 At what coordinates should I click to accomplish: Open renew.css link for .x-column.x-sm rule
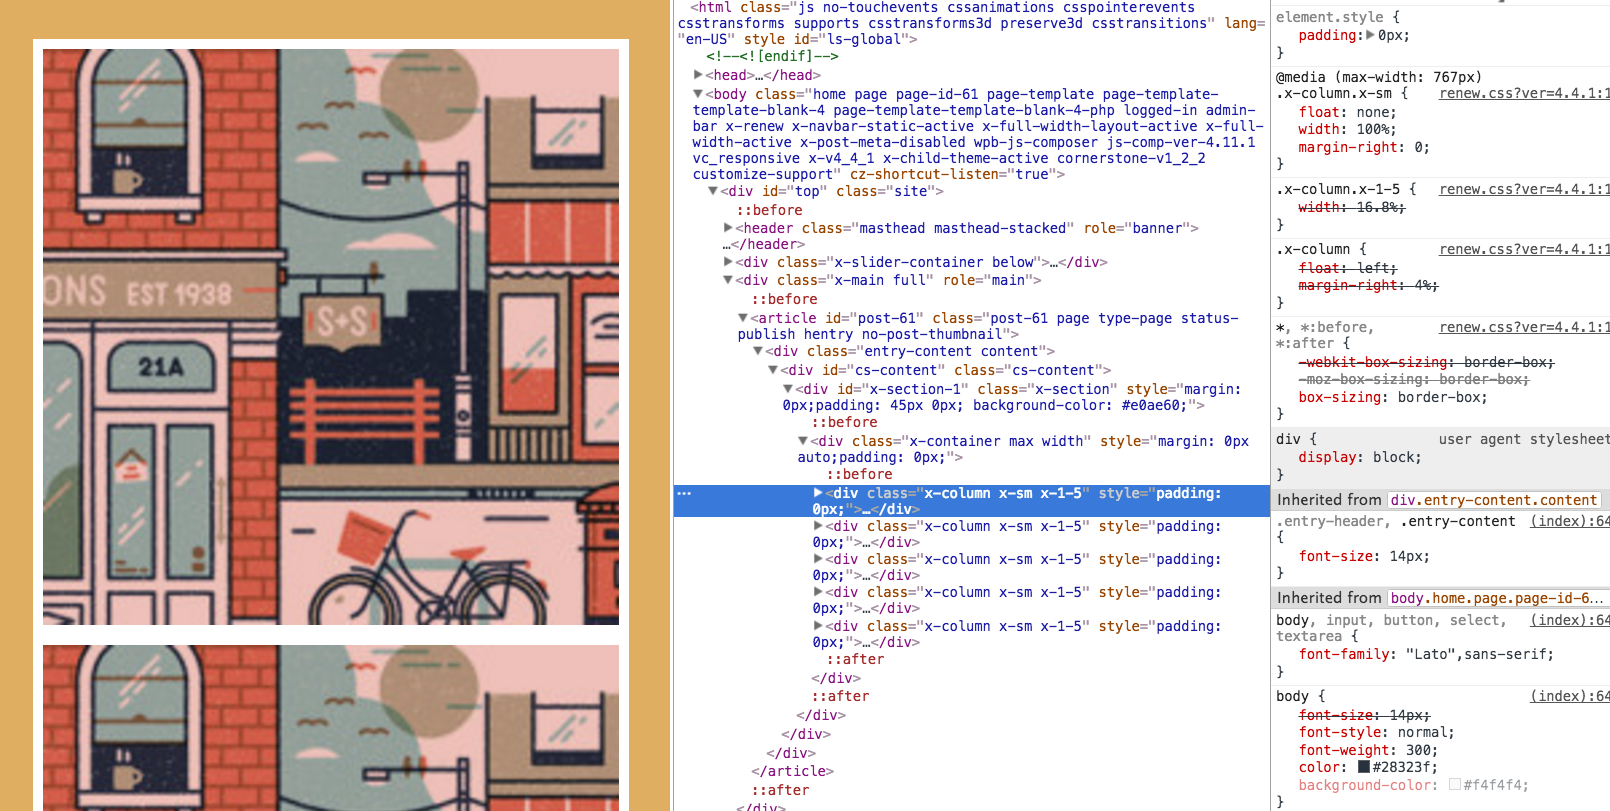[x=1524, y=93]
